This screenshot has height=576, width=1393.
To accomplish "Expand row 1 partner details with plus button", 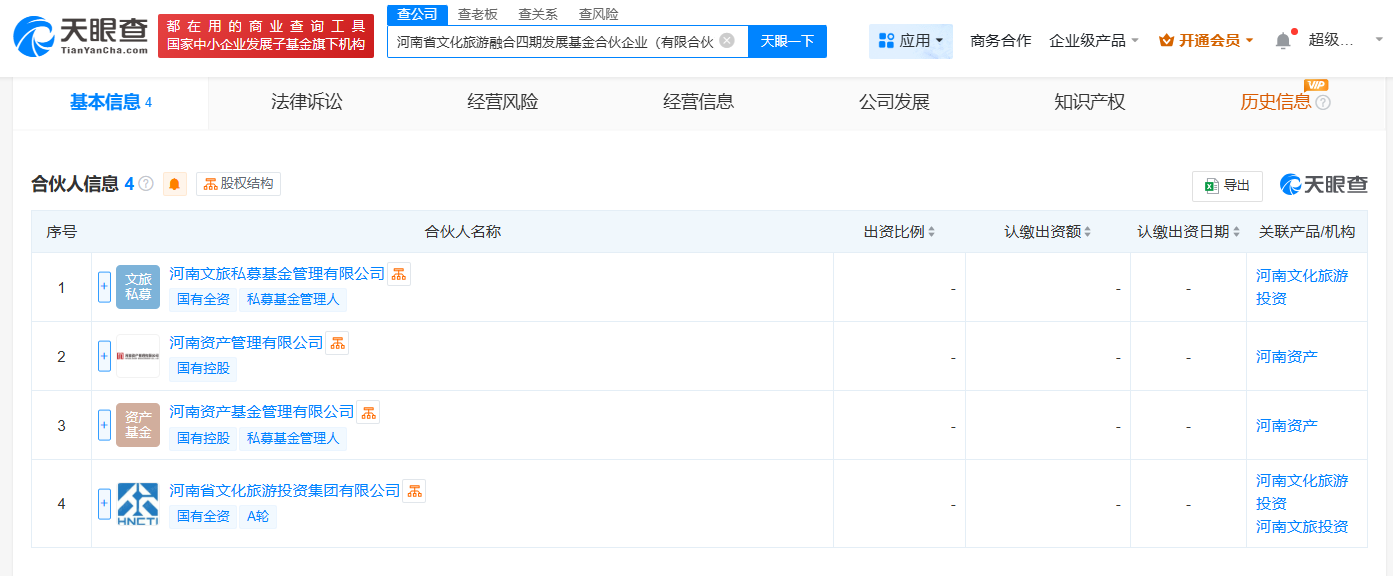I will pos(104,287).
